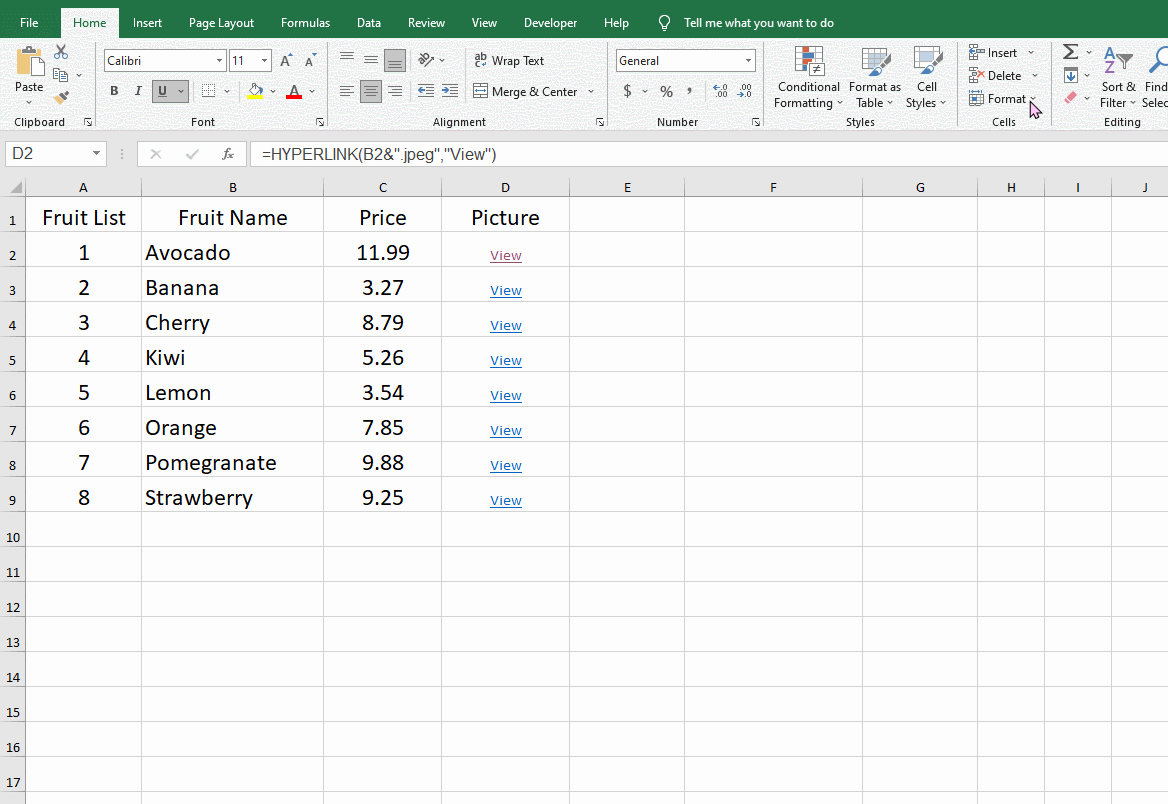Click the red font color swatch
Screen dimensions: 1168x804
(x=294, y=91)
